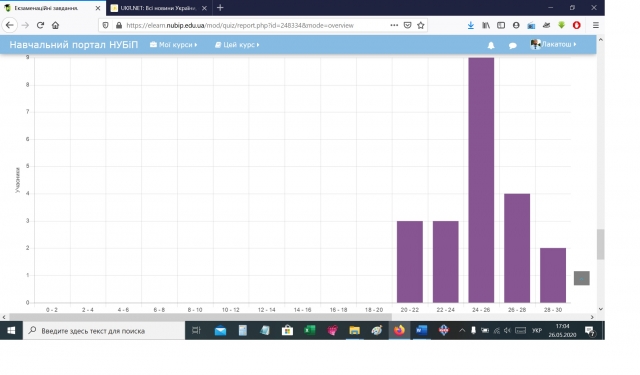Click the Save to Pocket icon
Image resolution: width=640 pixels, height=375 pixels.
tap(407, 25)
